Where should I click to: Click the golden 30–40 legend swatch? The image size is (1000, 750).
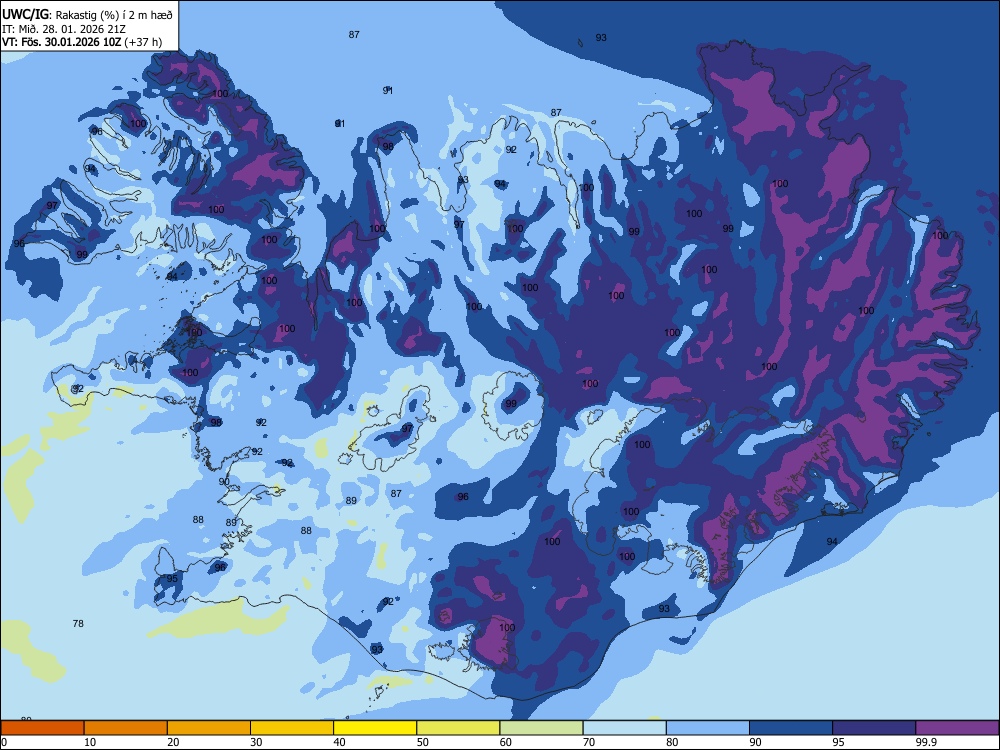click(x=292, y=728)
